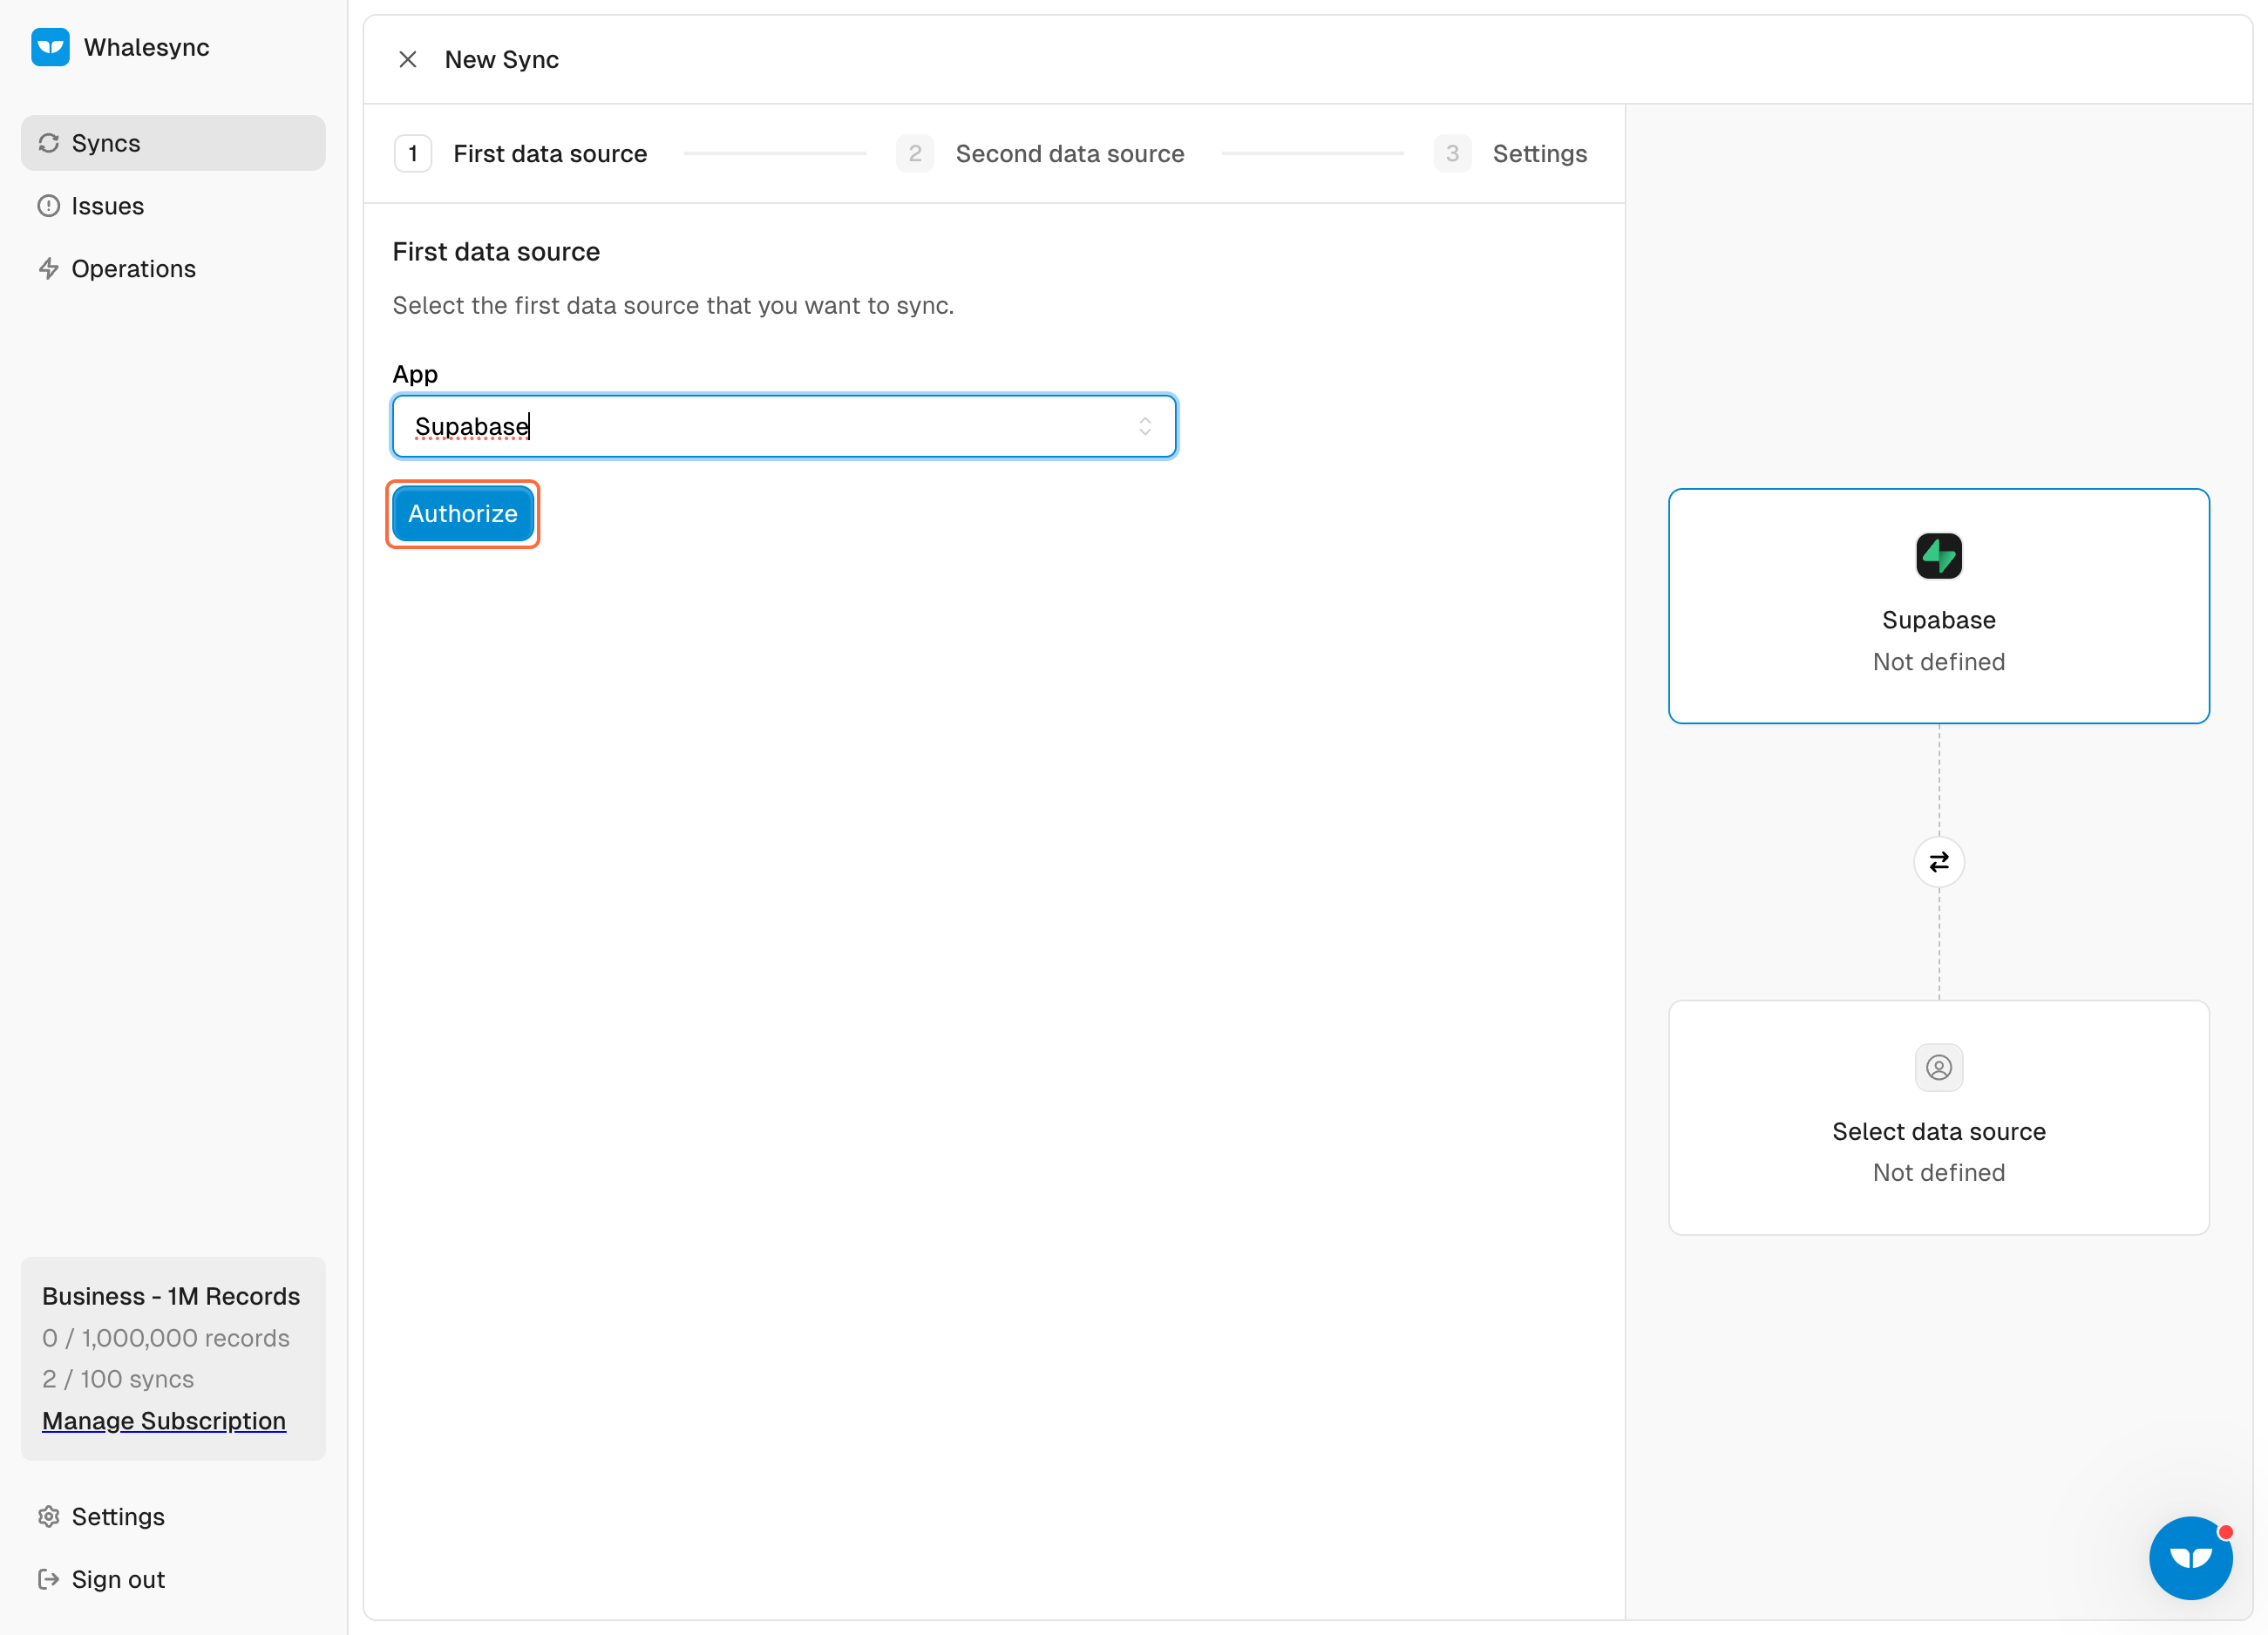Click '2 / 100 syncs' usage text

point(118,1380)
